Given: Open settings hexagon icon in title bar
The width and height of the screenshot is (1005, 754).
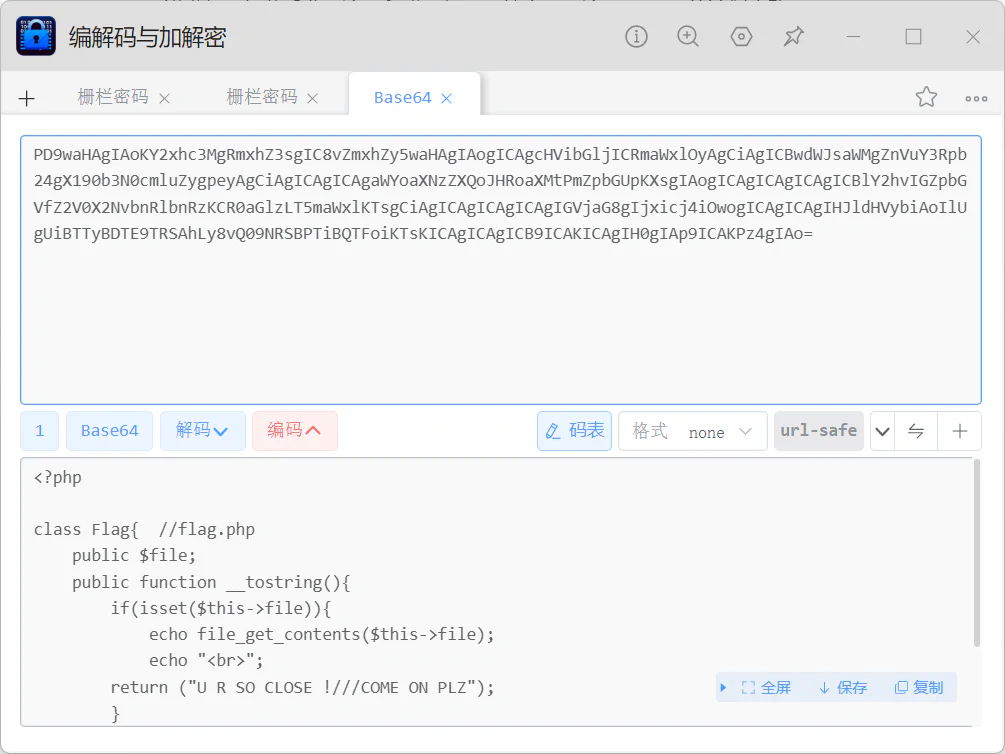Looking at the screenshot, I should click(x=741, y=37).
